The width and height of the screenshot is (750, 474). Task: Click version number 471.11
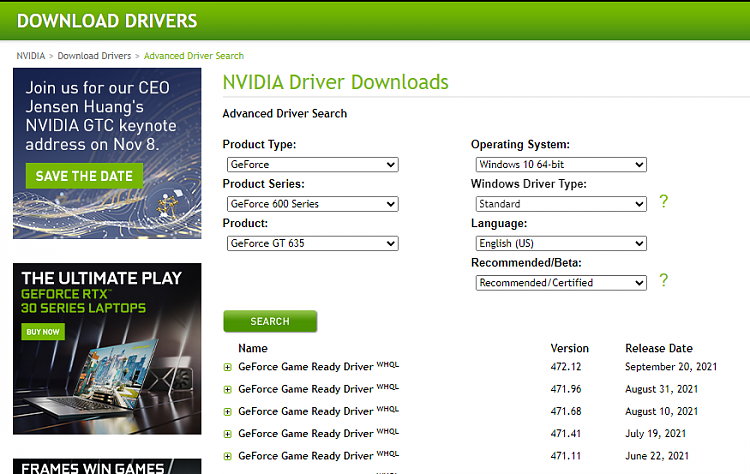566,456
